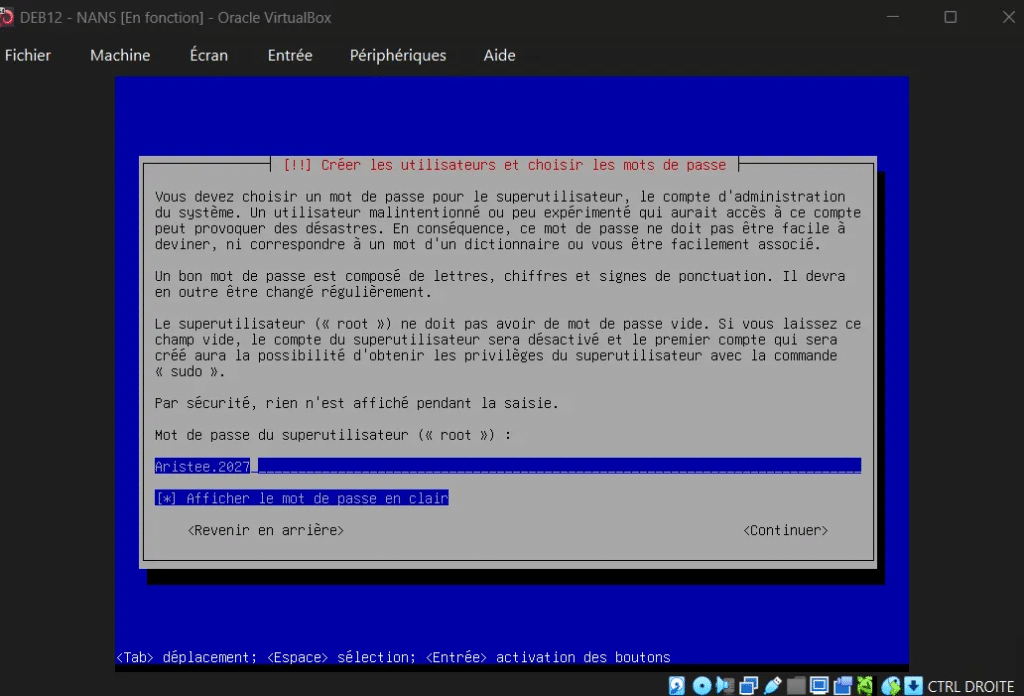The height and width of the screenshot is (696, 1024).
Task: Open the network adapters indicator
Action: (x=749, y=686)
